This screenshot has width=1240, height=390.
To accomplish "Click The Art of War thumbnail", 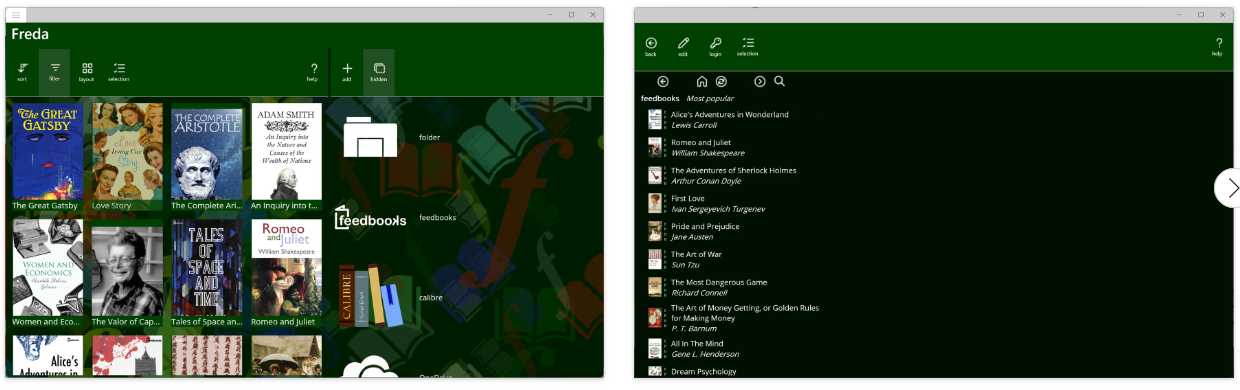I will (x=654, y=259).
